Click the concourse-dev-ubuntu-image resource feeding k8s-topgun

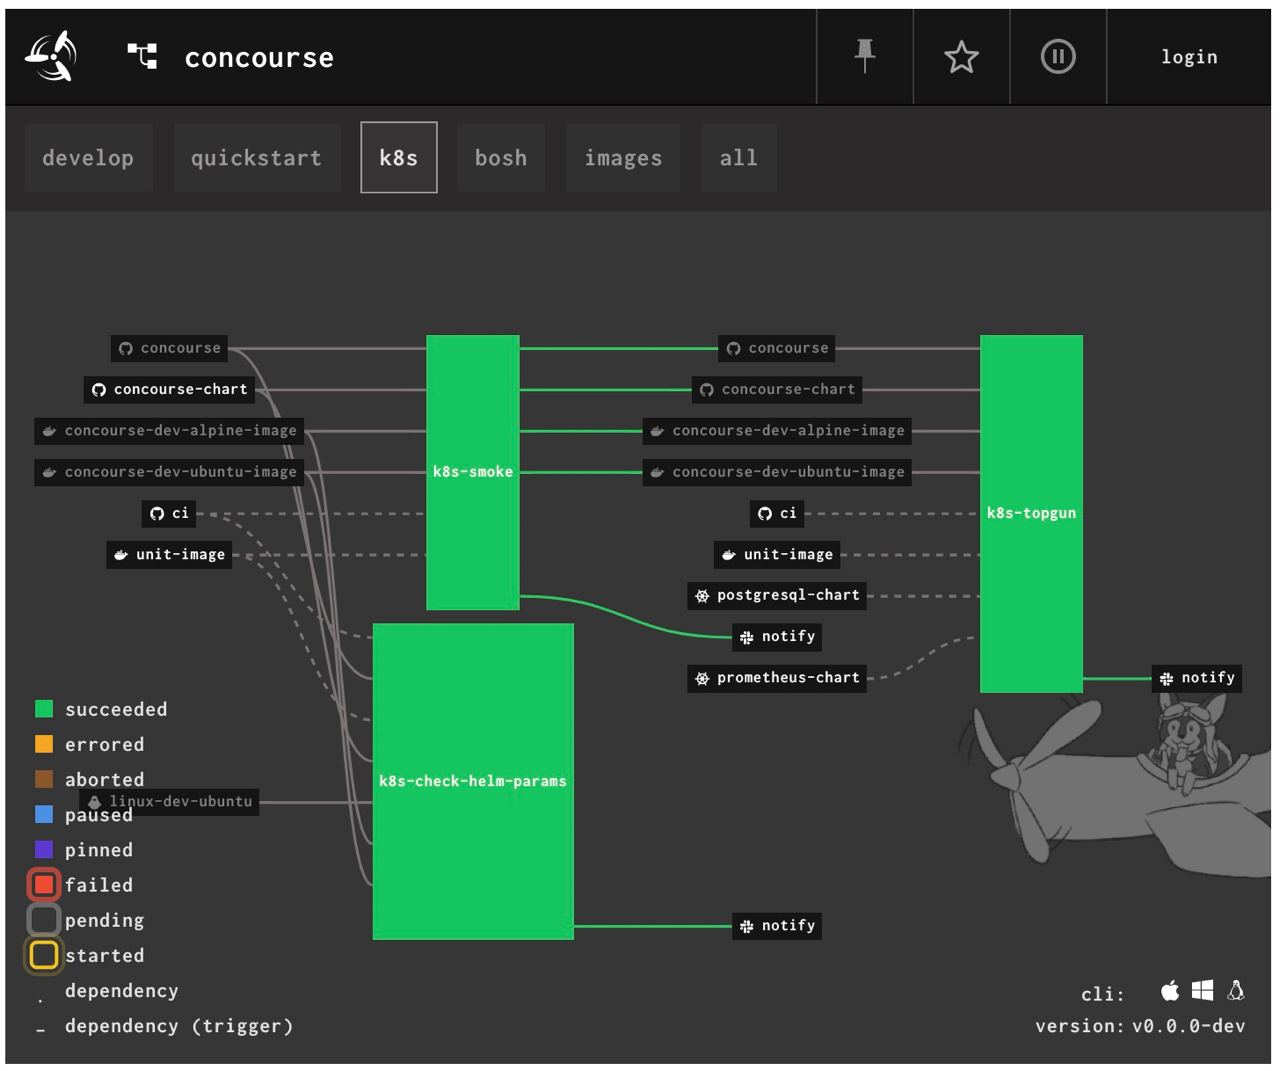(x=778, y=471)
